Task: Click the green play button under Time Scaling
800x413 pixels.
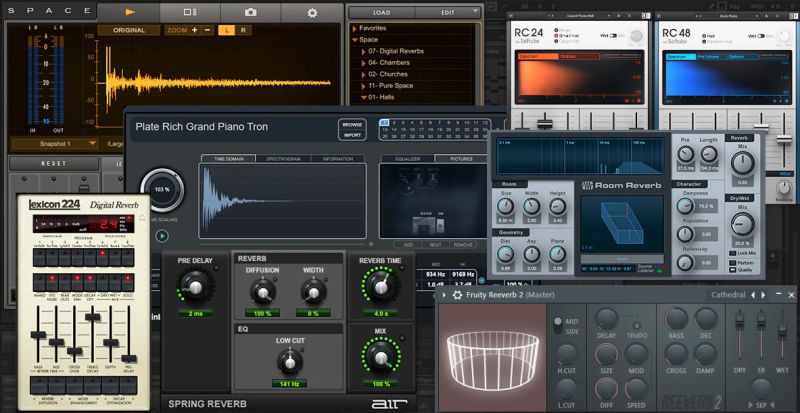Action: point(162,236)
